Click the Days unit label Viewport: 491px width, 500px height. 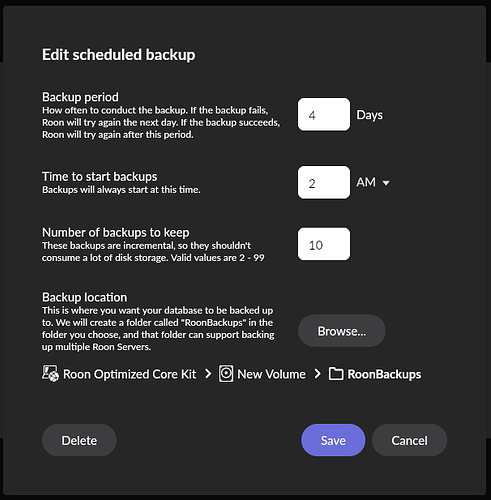click(370, 115)
